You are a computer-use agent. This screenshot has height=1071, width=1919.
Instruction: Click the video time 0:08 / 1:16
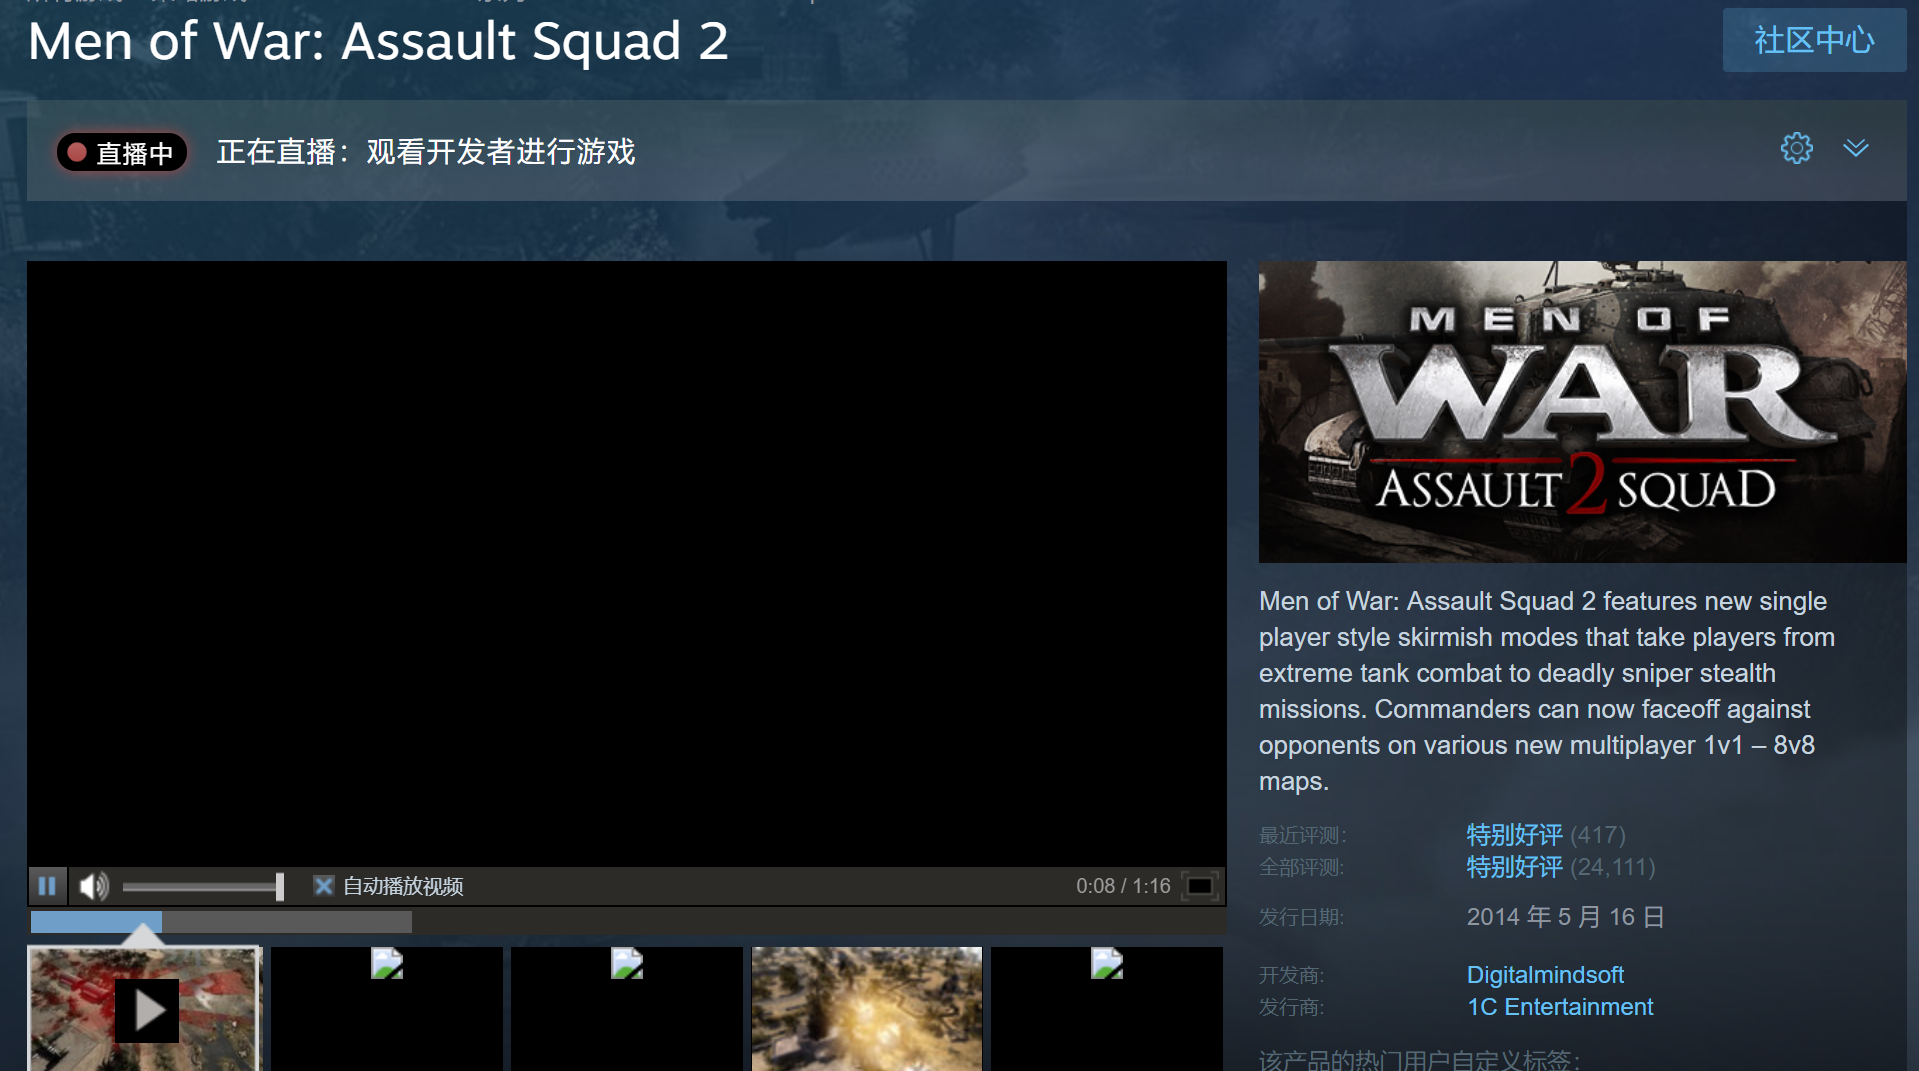point(1123,886)
